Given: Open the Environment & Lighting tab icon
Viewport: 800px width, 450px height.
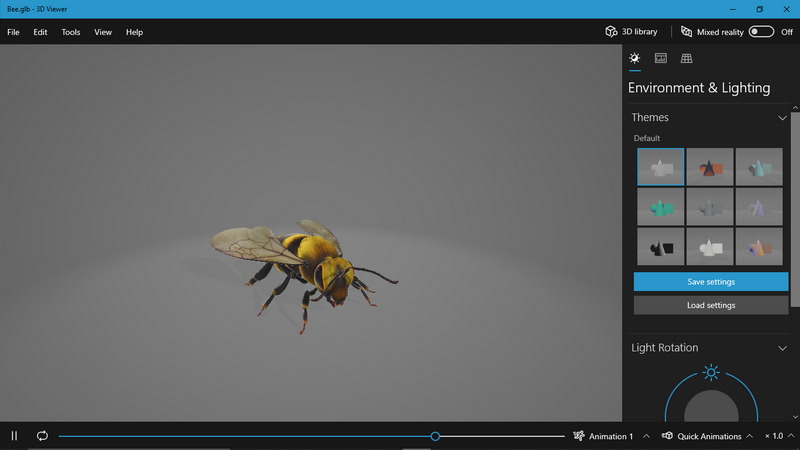Looking at the screenshot, I should (635, 58).
